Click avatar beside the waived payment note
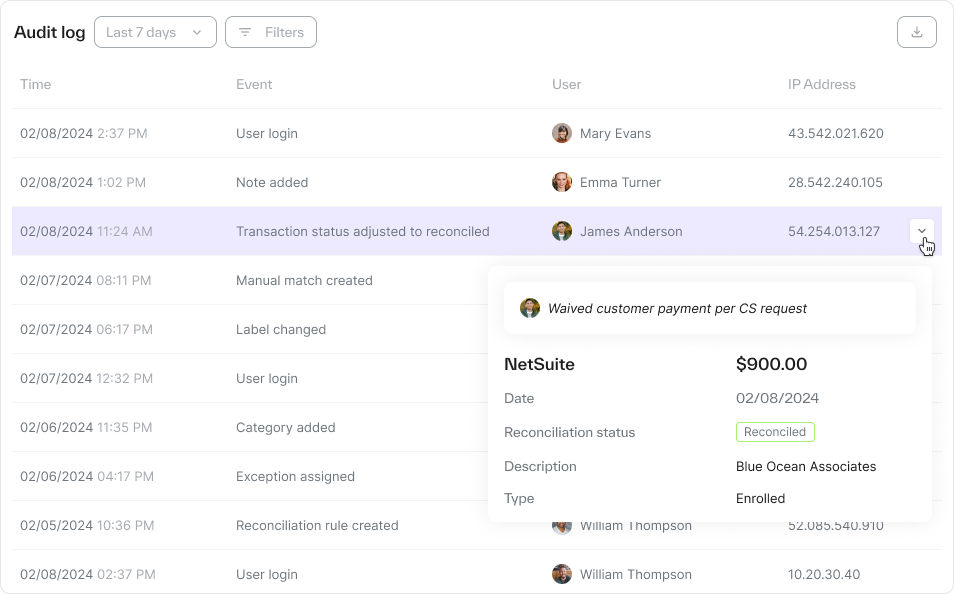Image resolution: width=954 pixels, height=594 pixels. click(x=530, y=308)
